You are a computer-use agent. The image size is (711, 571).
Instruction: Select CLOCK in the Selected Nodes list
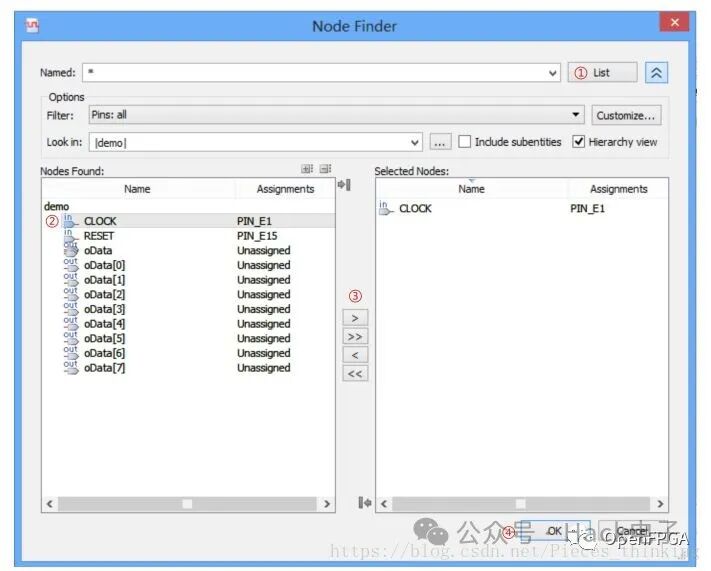point(415,209)
